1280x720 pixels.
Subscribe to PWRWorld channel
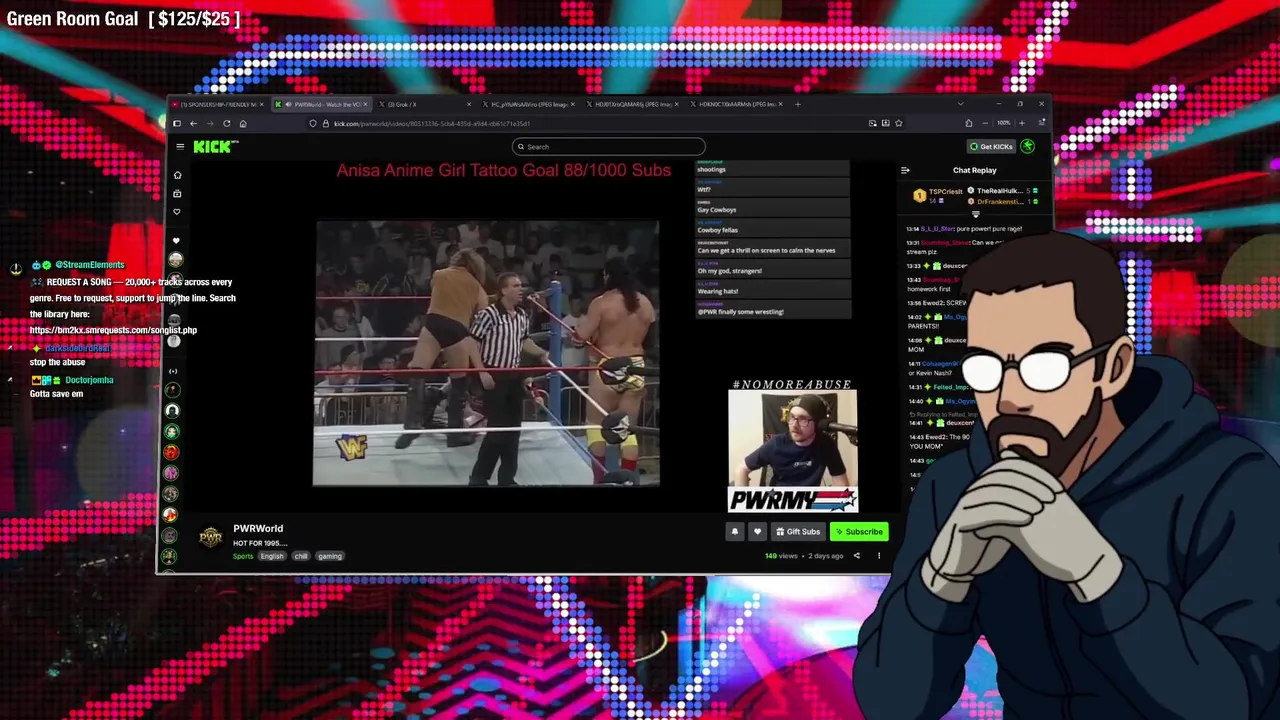(x=859, y=532)
